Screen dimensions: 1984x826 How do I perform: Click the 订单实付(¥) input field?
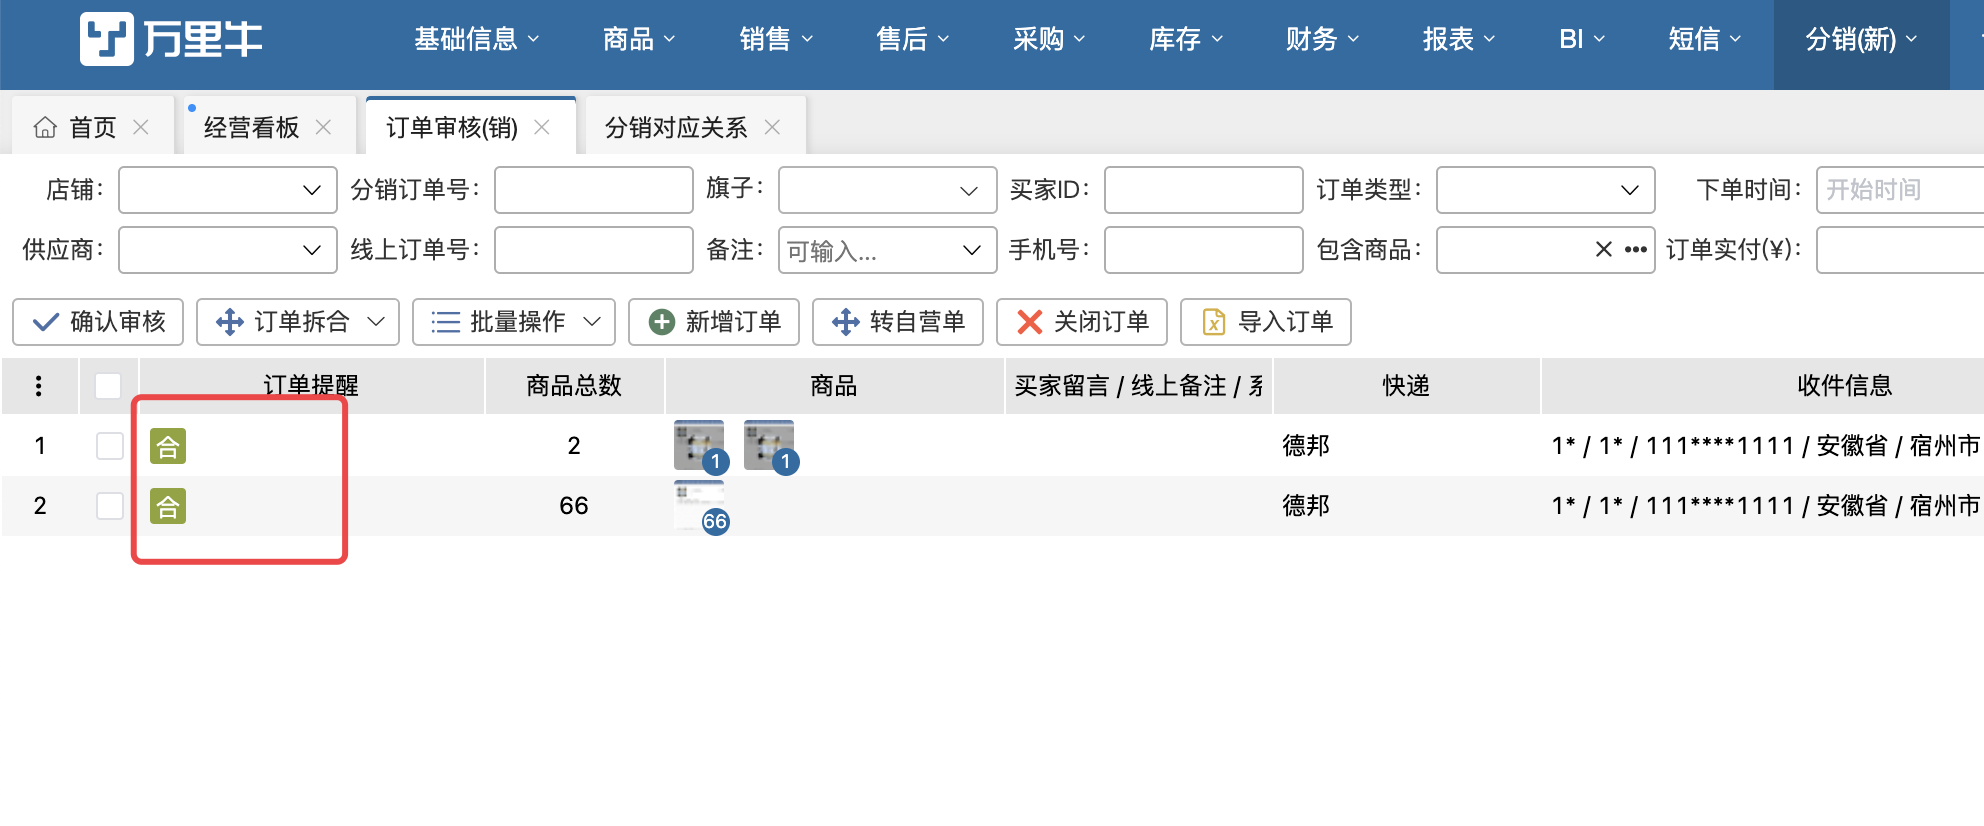click(x=1900, y=250)
